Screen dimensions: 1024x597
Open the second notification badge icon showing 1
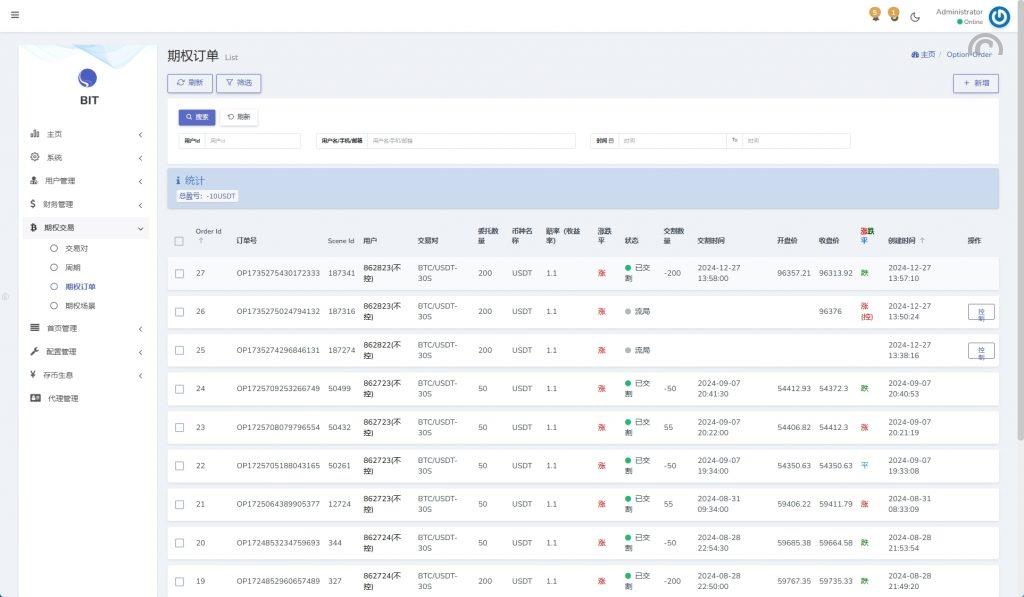click(893, 14)
